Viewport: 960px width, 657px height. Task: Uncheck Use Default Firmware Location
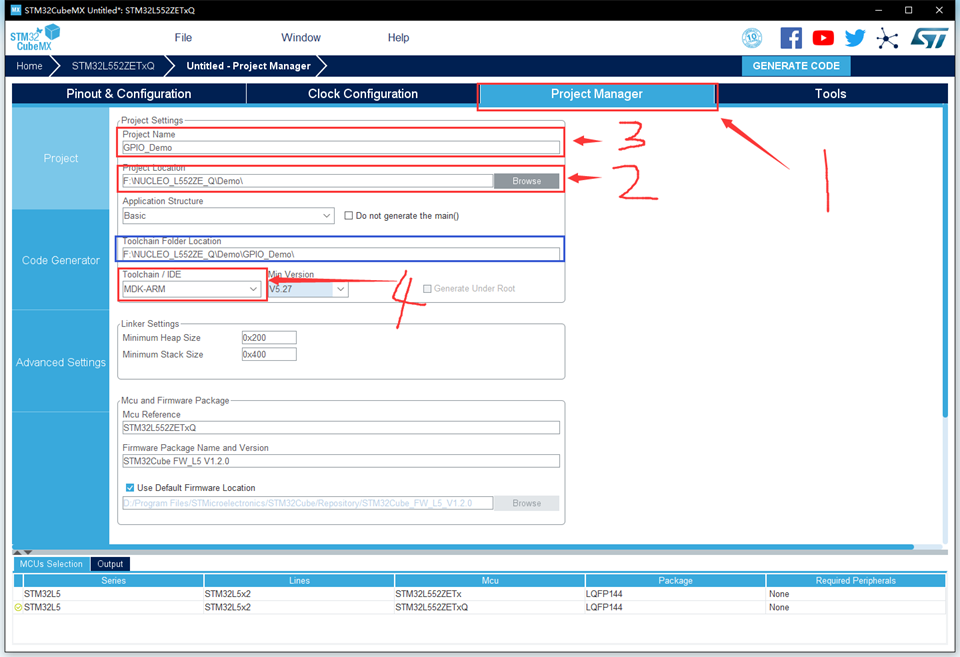[x=130, y=487]
